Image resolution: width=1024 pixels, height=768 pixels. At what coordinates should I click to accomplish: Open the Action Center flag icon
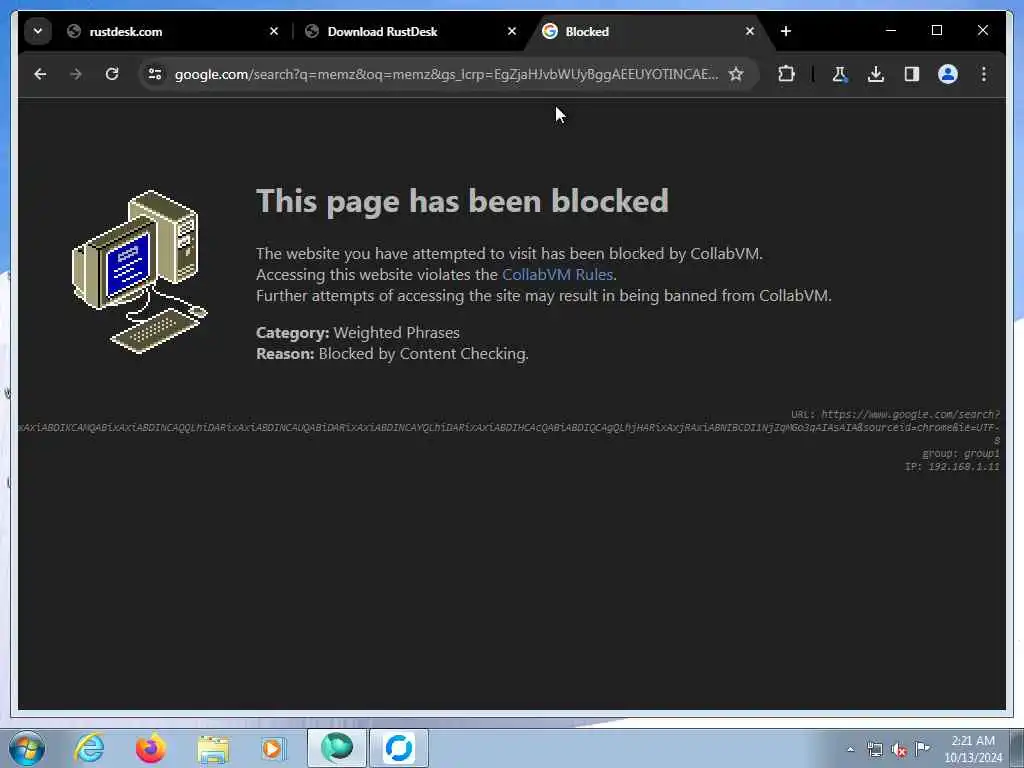click(922, 749)
